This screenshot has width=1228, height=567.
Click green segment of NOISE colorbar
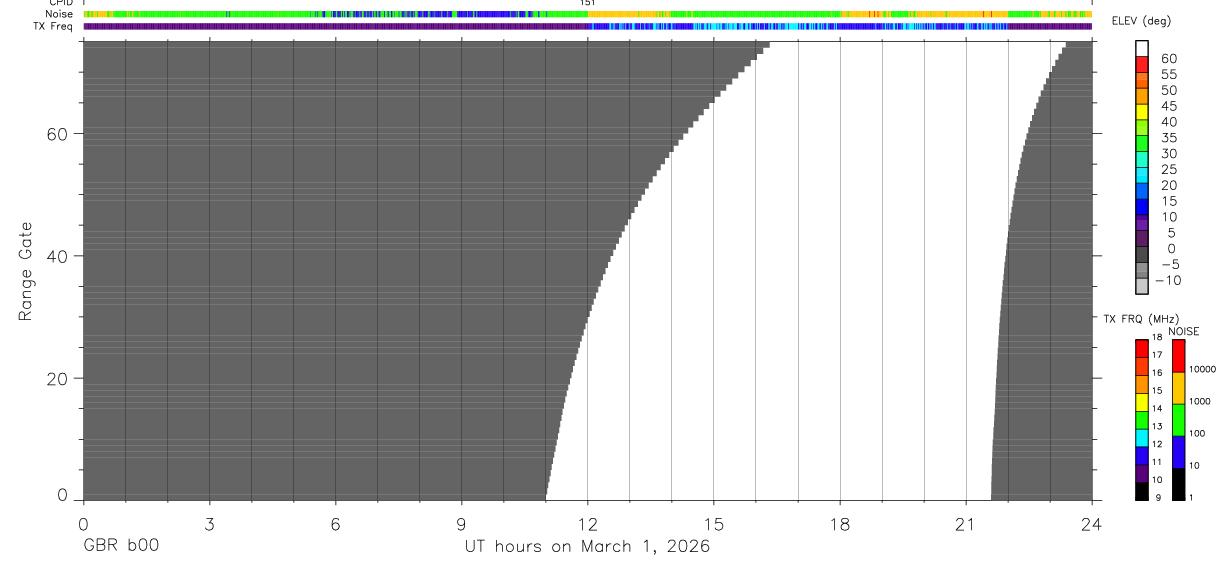[x=1178, y=420]
